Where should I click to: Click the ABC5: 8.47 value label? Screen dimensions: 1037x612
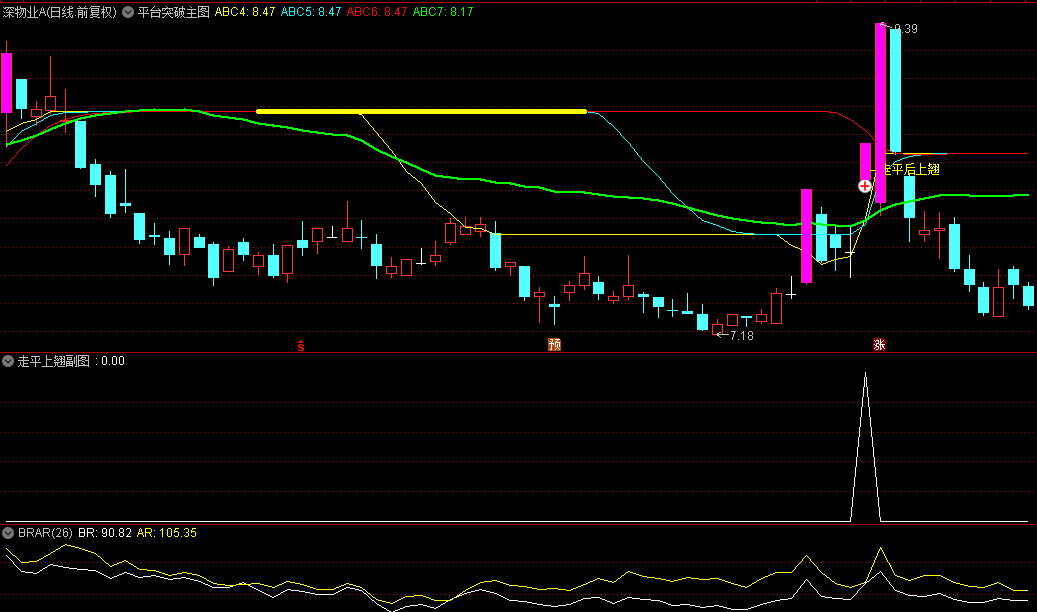[x=311, y=12]
